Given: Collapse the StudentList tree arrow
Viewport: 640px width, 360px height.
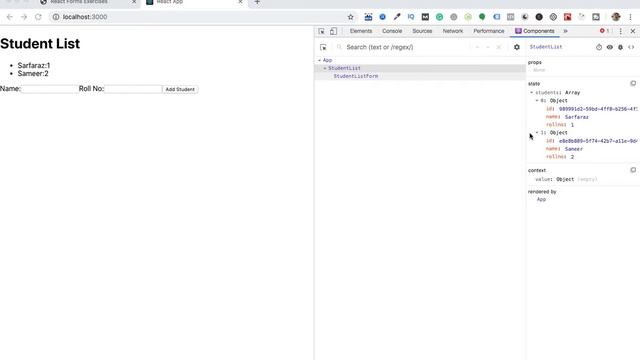Looking at the screenshot, I should (x=325, y=69).
